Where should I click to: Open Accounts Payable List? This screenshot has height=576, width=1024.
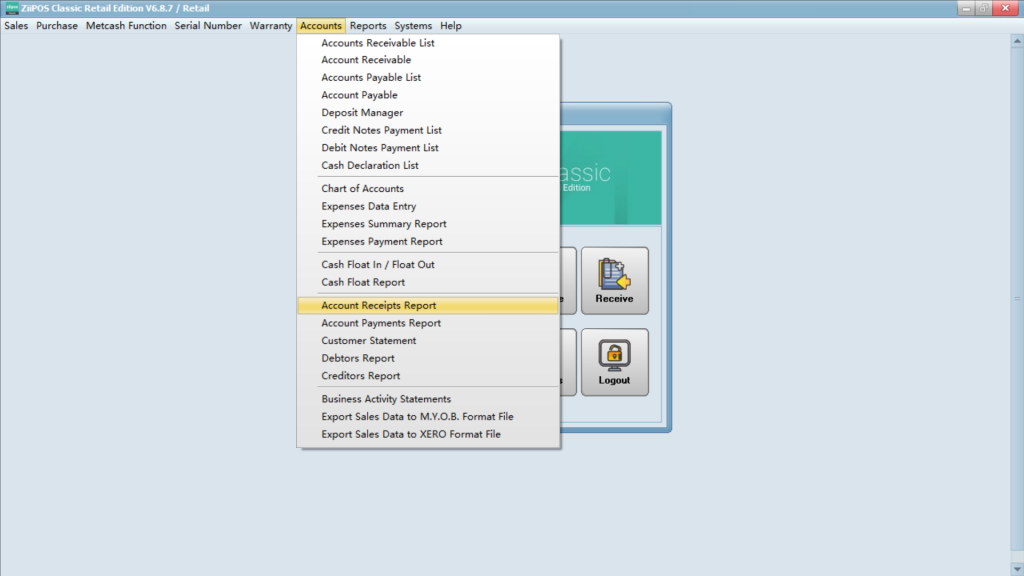tap(428, 77)
